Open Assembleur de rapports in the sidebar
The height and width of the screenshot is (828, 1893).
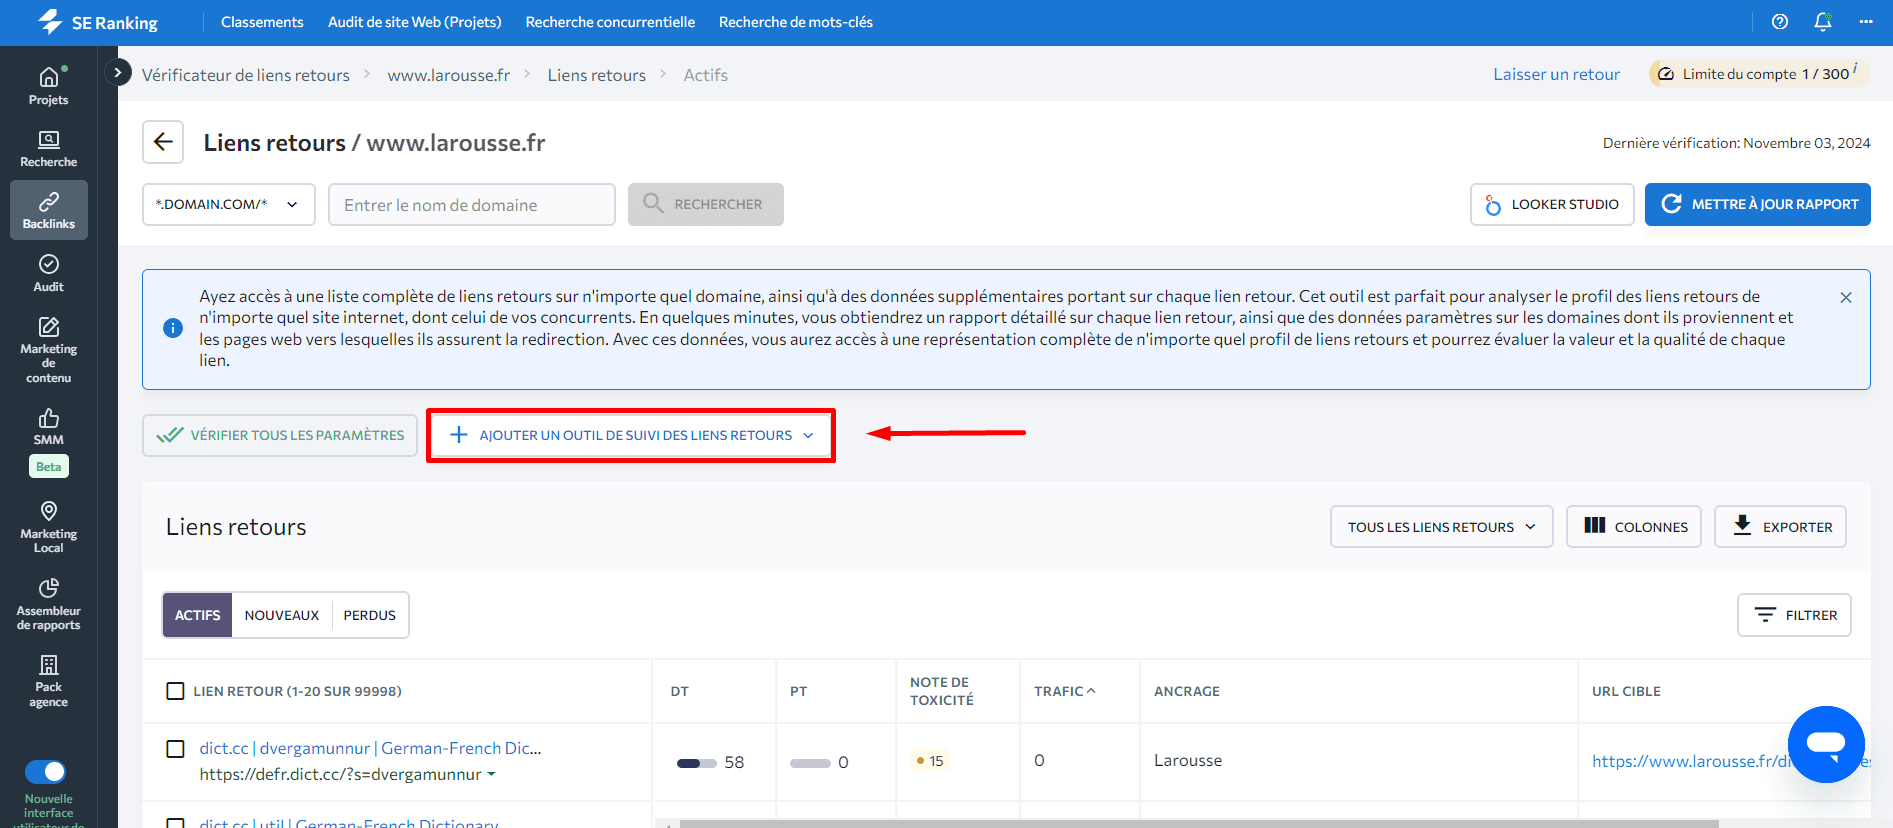(48, 604)
